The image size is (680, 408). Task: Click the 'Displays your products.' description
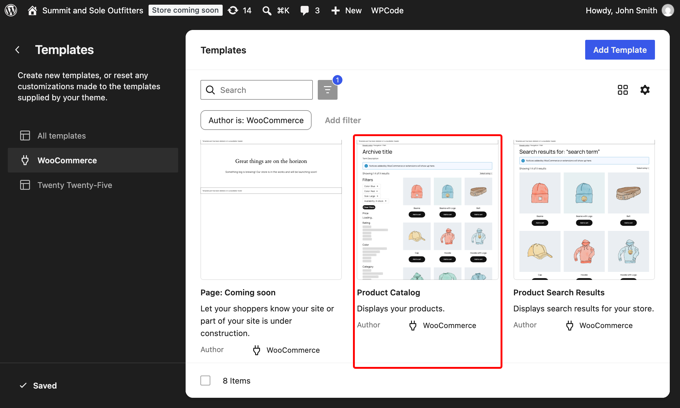401,309
